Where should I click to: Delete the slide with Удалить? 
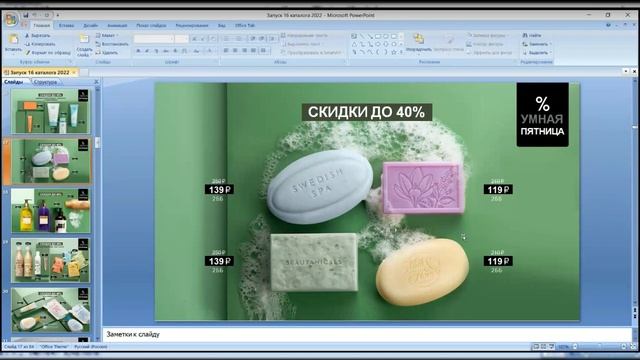click(x=107, y=53)
